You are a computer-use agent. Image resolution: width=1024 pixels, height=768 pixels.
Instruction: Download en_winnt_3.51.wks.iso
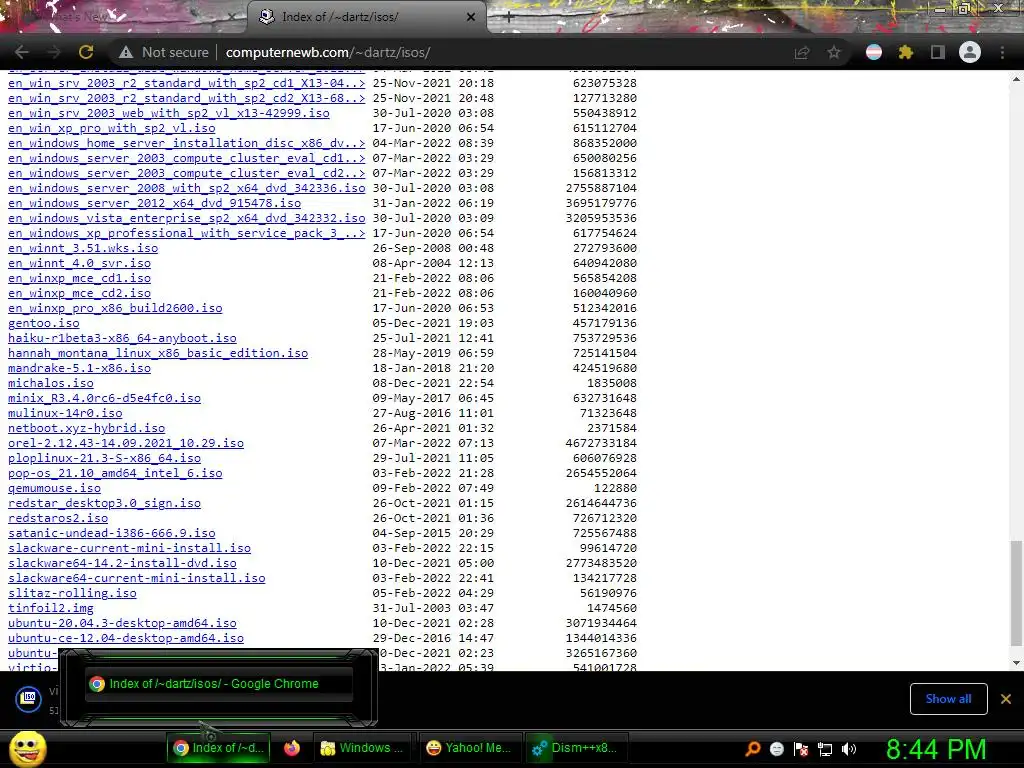pyautogui.click(x=83, y=248)
